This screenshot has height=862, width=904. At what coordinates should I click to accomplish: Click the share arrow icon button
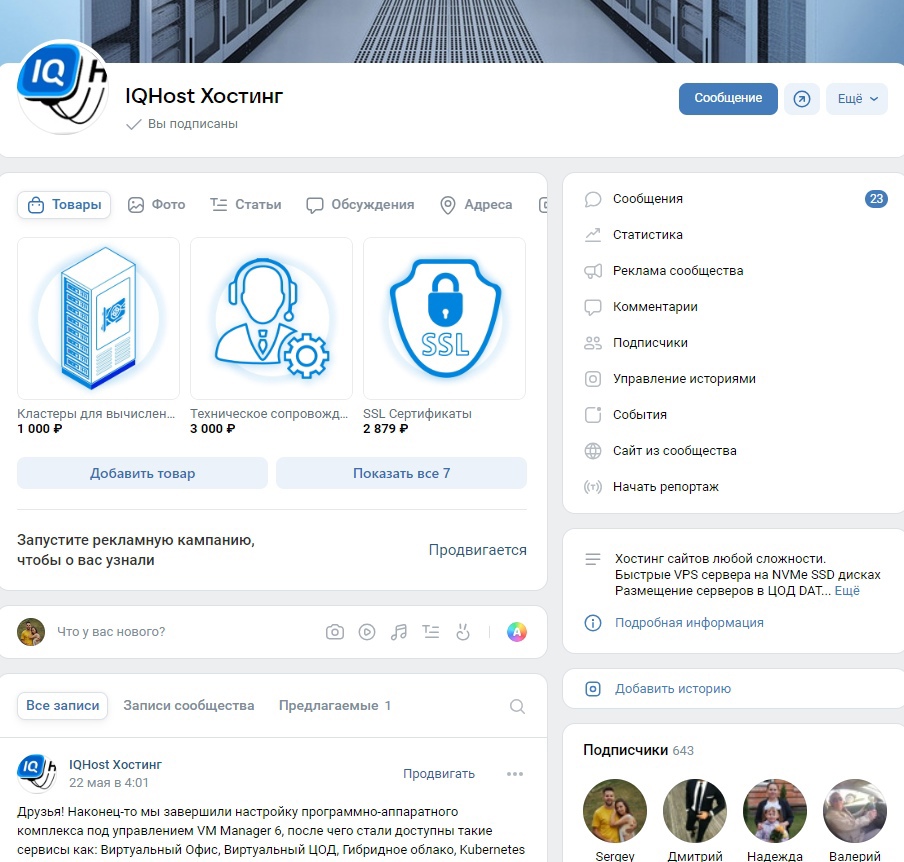coord(801,99)
